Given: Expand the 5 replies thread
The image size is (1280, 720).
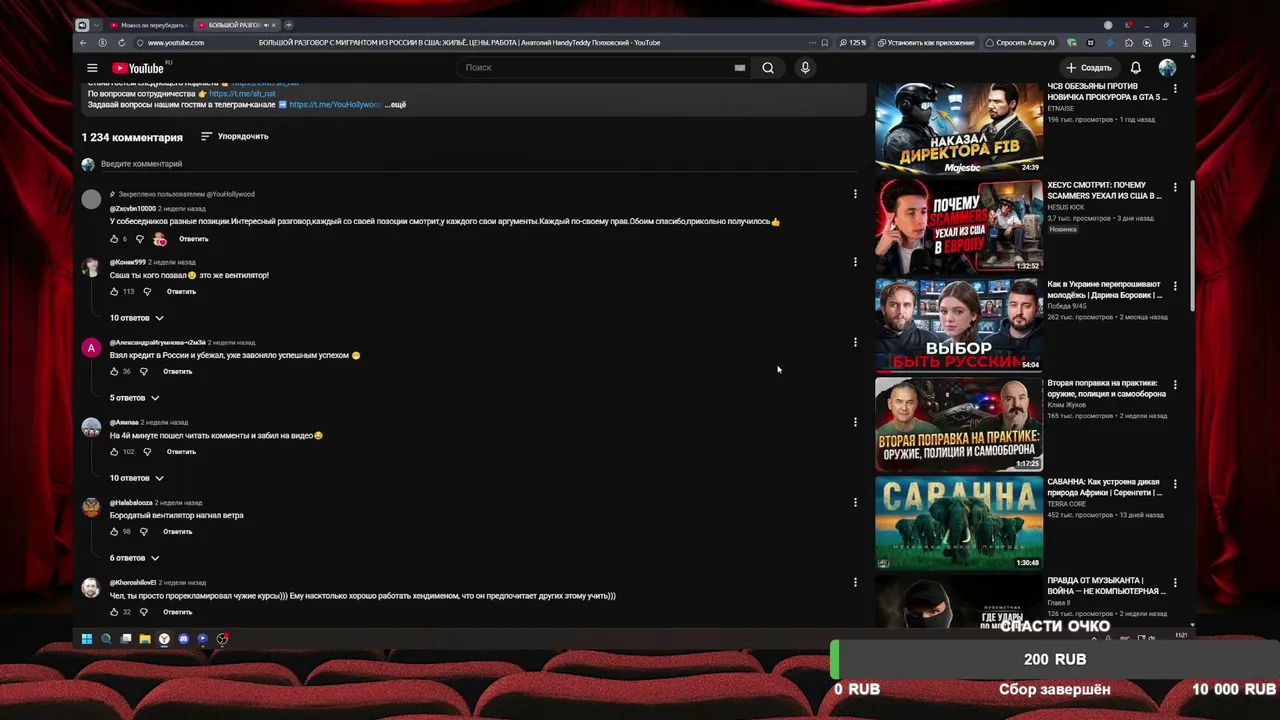Looking at the screenshot, I should pos(134,398).
